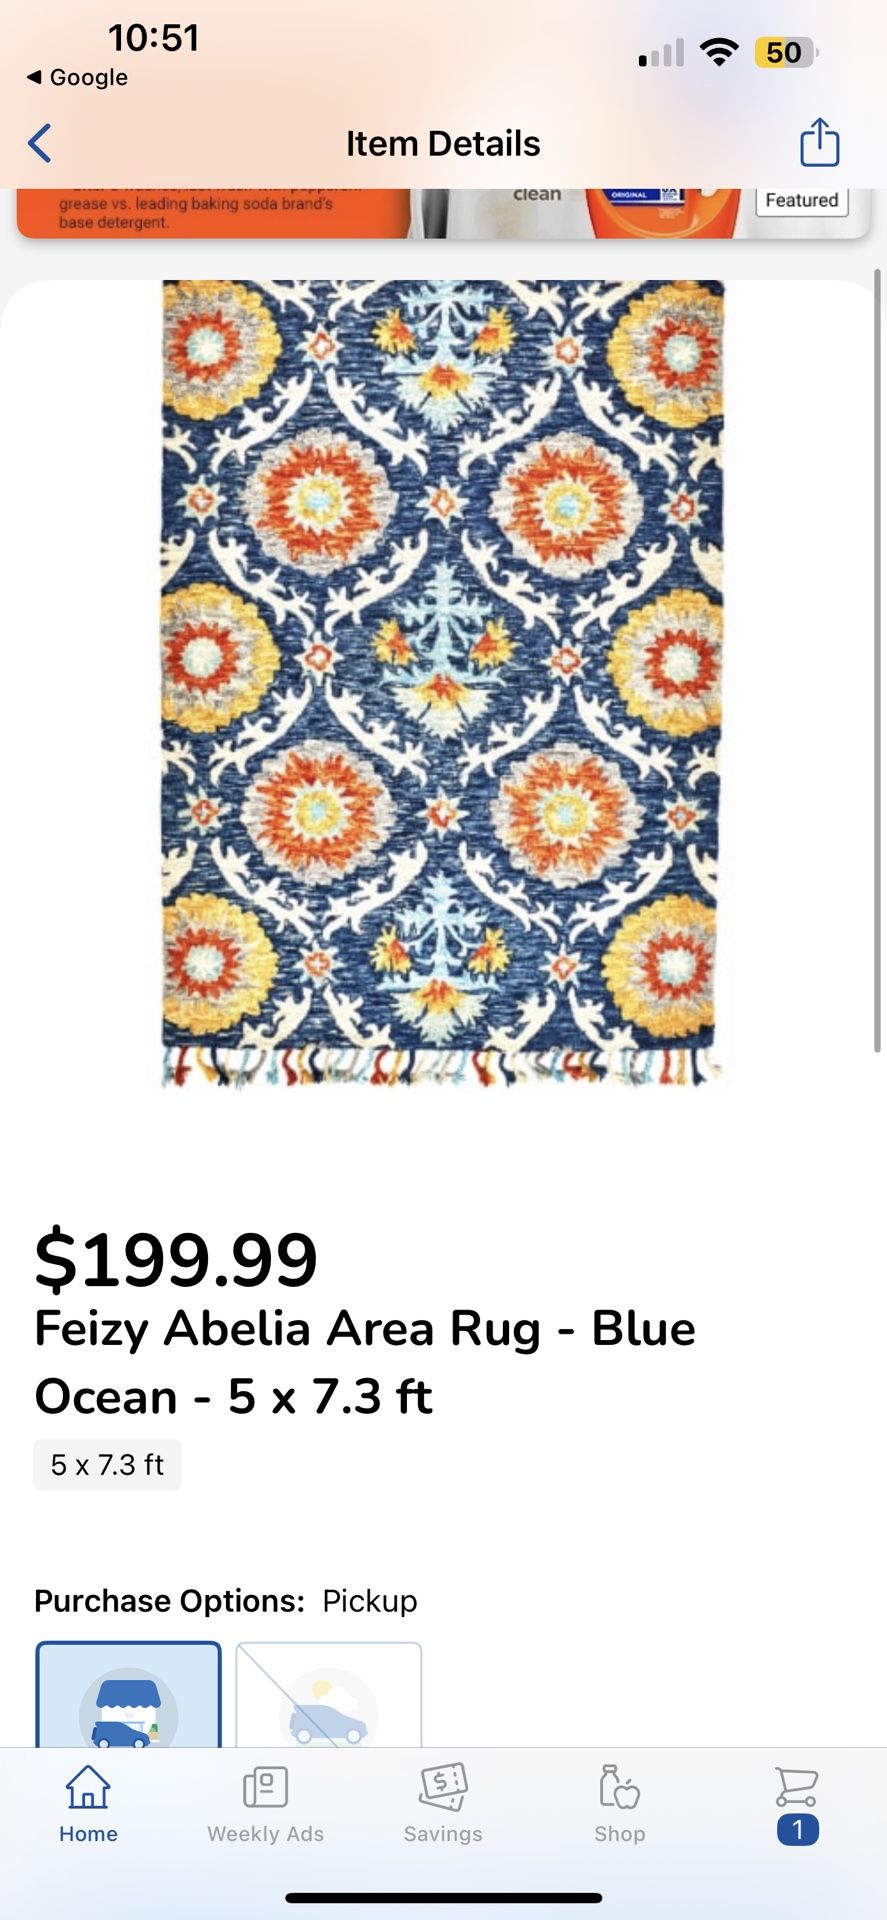Viewport: 887px width, 1920px height.
Task: Select the in-store Pickup option
Action: [128, 1695]
